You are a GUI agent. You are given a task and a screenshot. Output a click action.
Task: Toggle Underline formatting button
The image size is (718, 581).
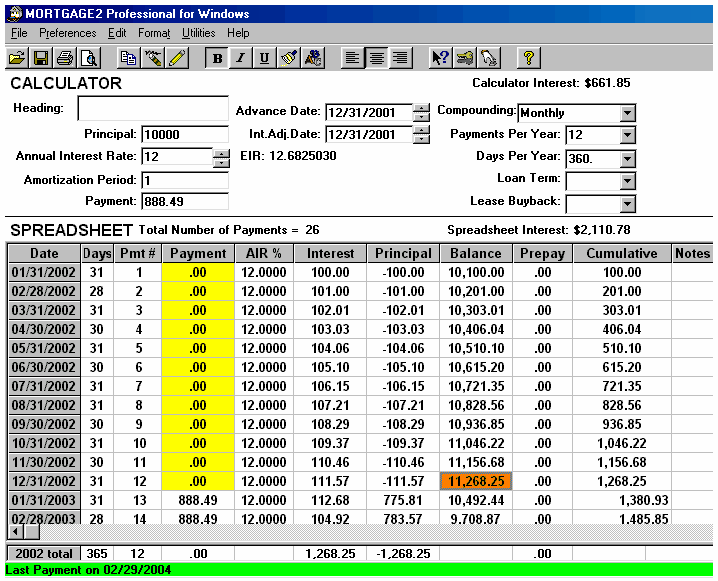(x=264, y=58)
